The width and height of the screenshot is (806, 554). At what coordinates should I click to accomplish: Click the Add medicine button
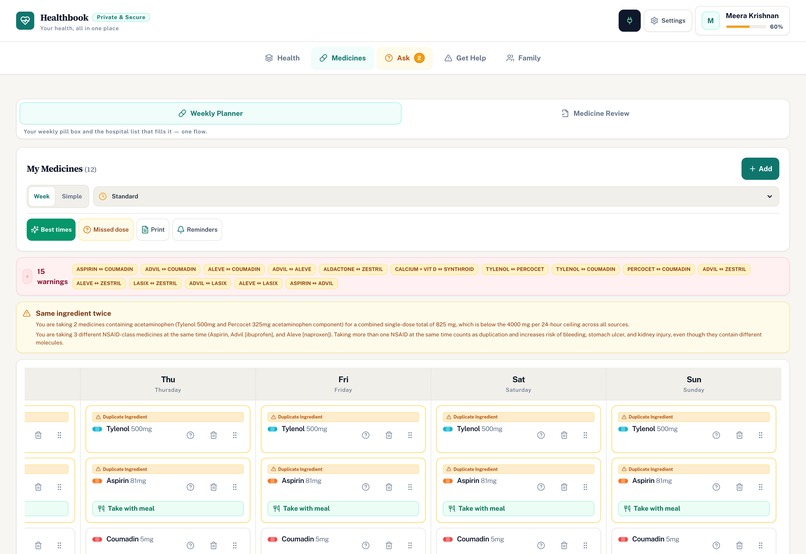point(760,169)
